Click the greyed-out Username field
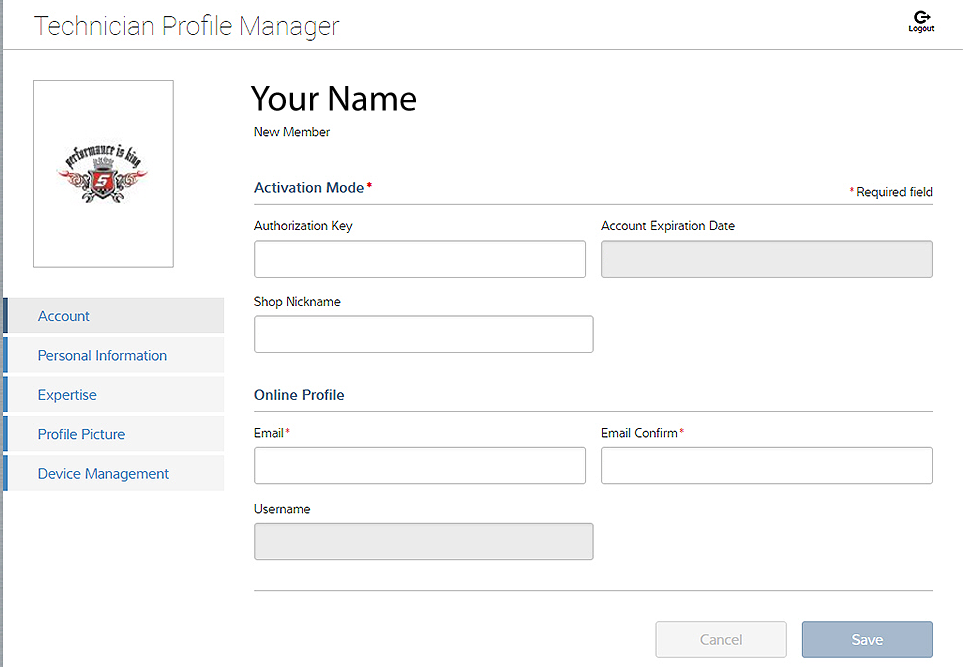This screenshot has height=667, width=963. [423, 541]
